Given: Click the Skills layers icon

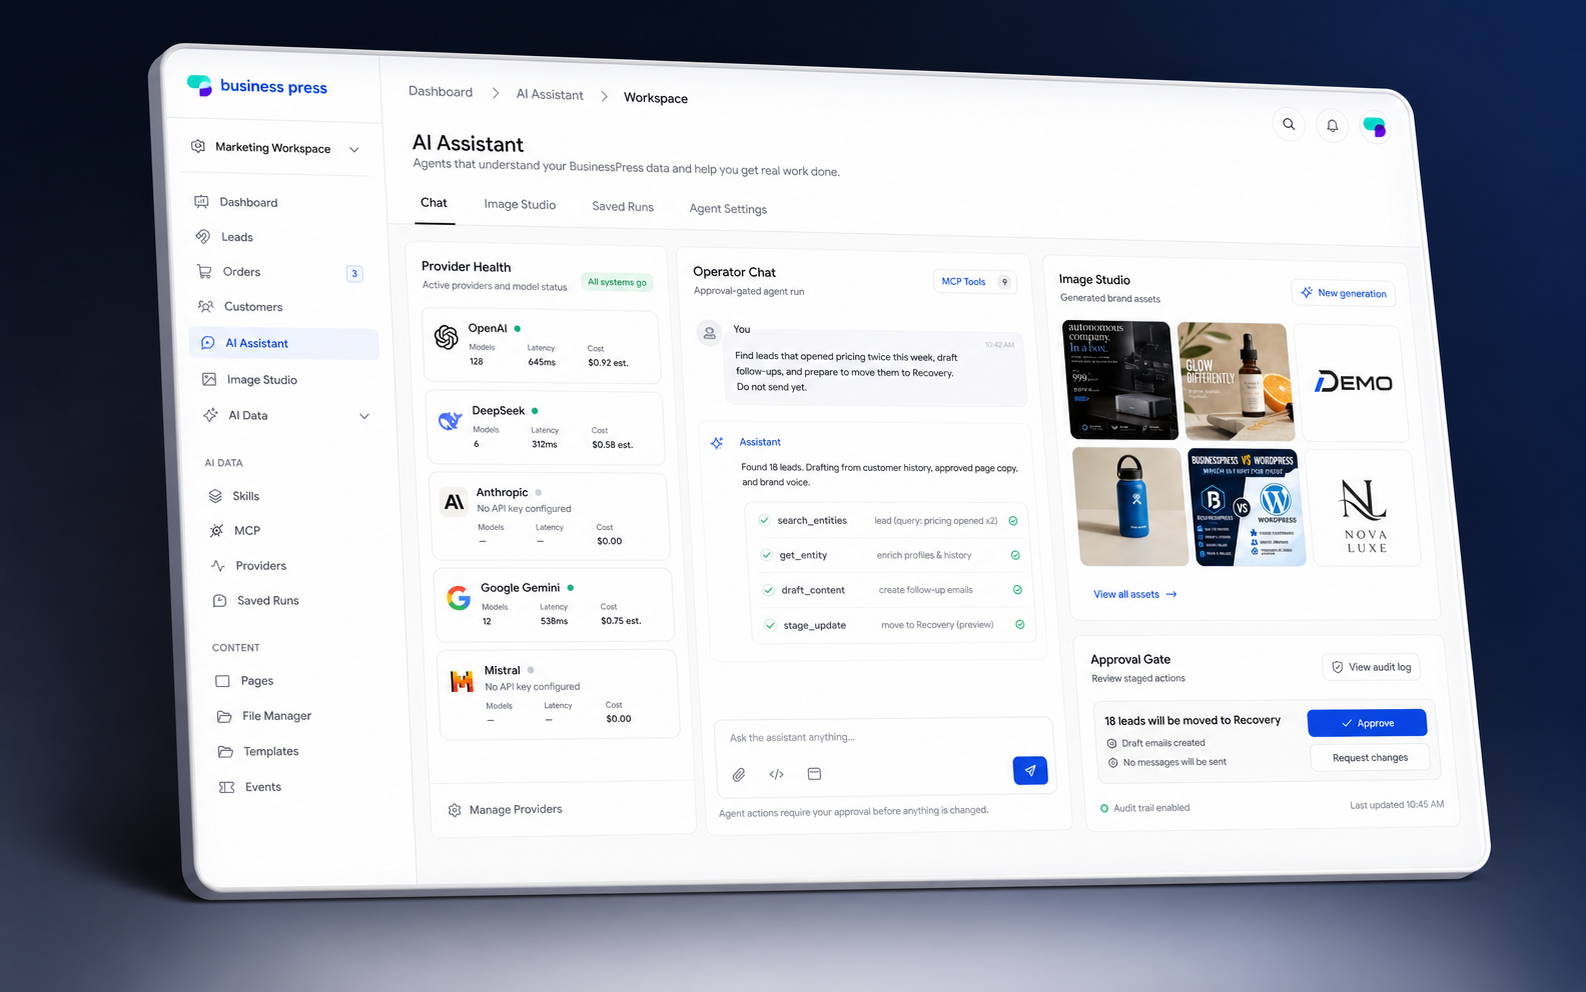Looking at the screenshot, I should click(x=215, y=495).
